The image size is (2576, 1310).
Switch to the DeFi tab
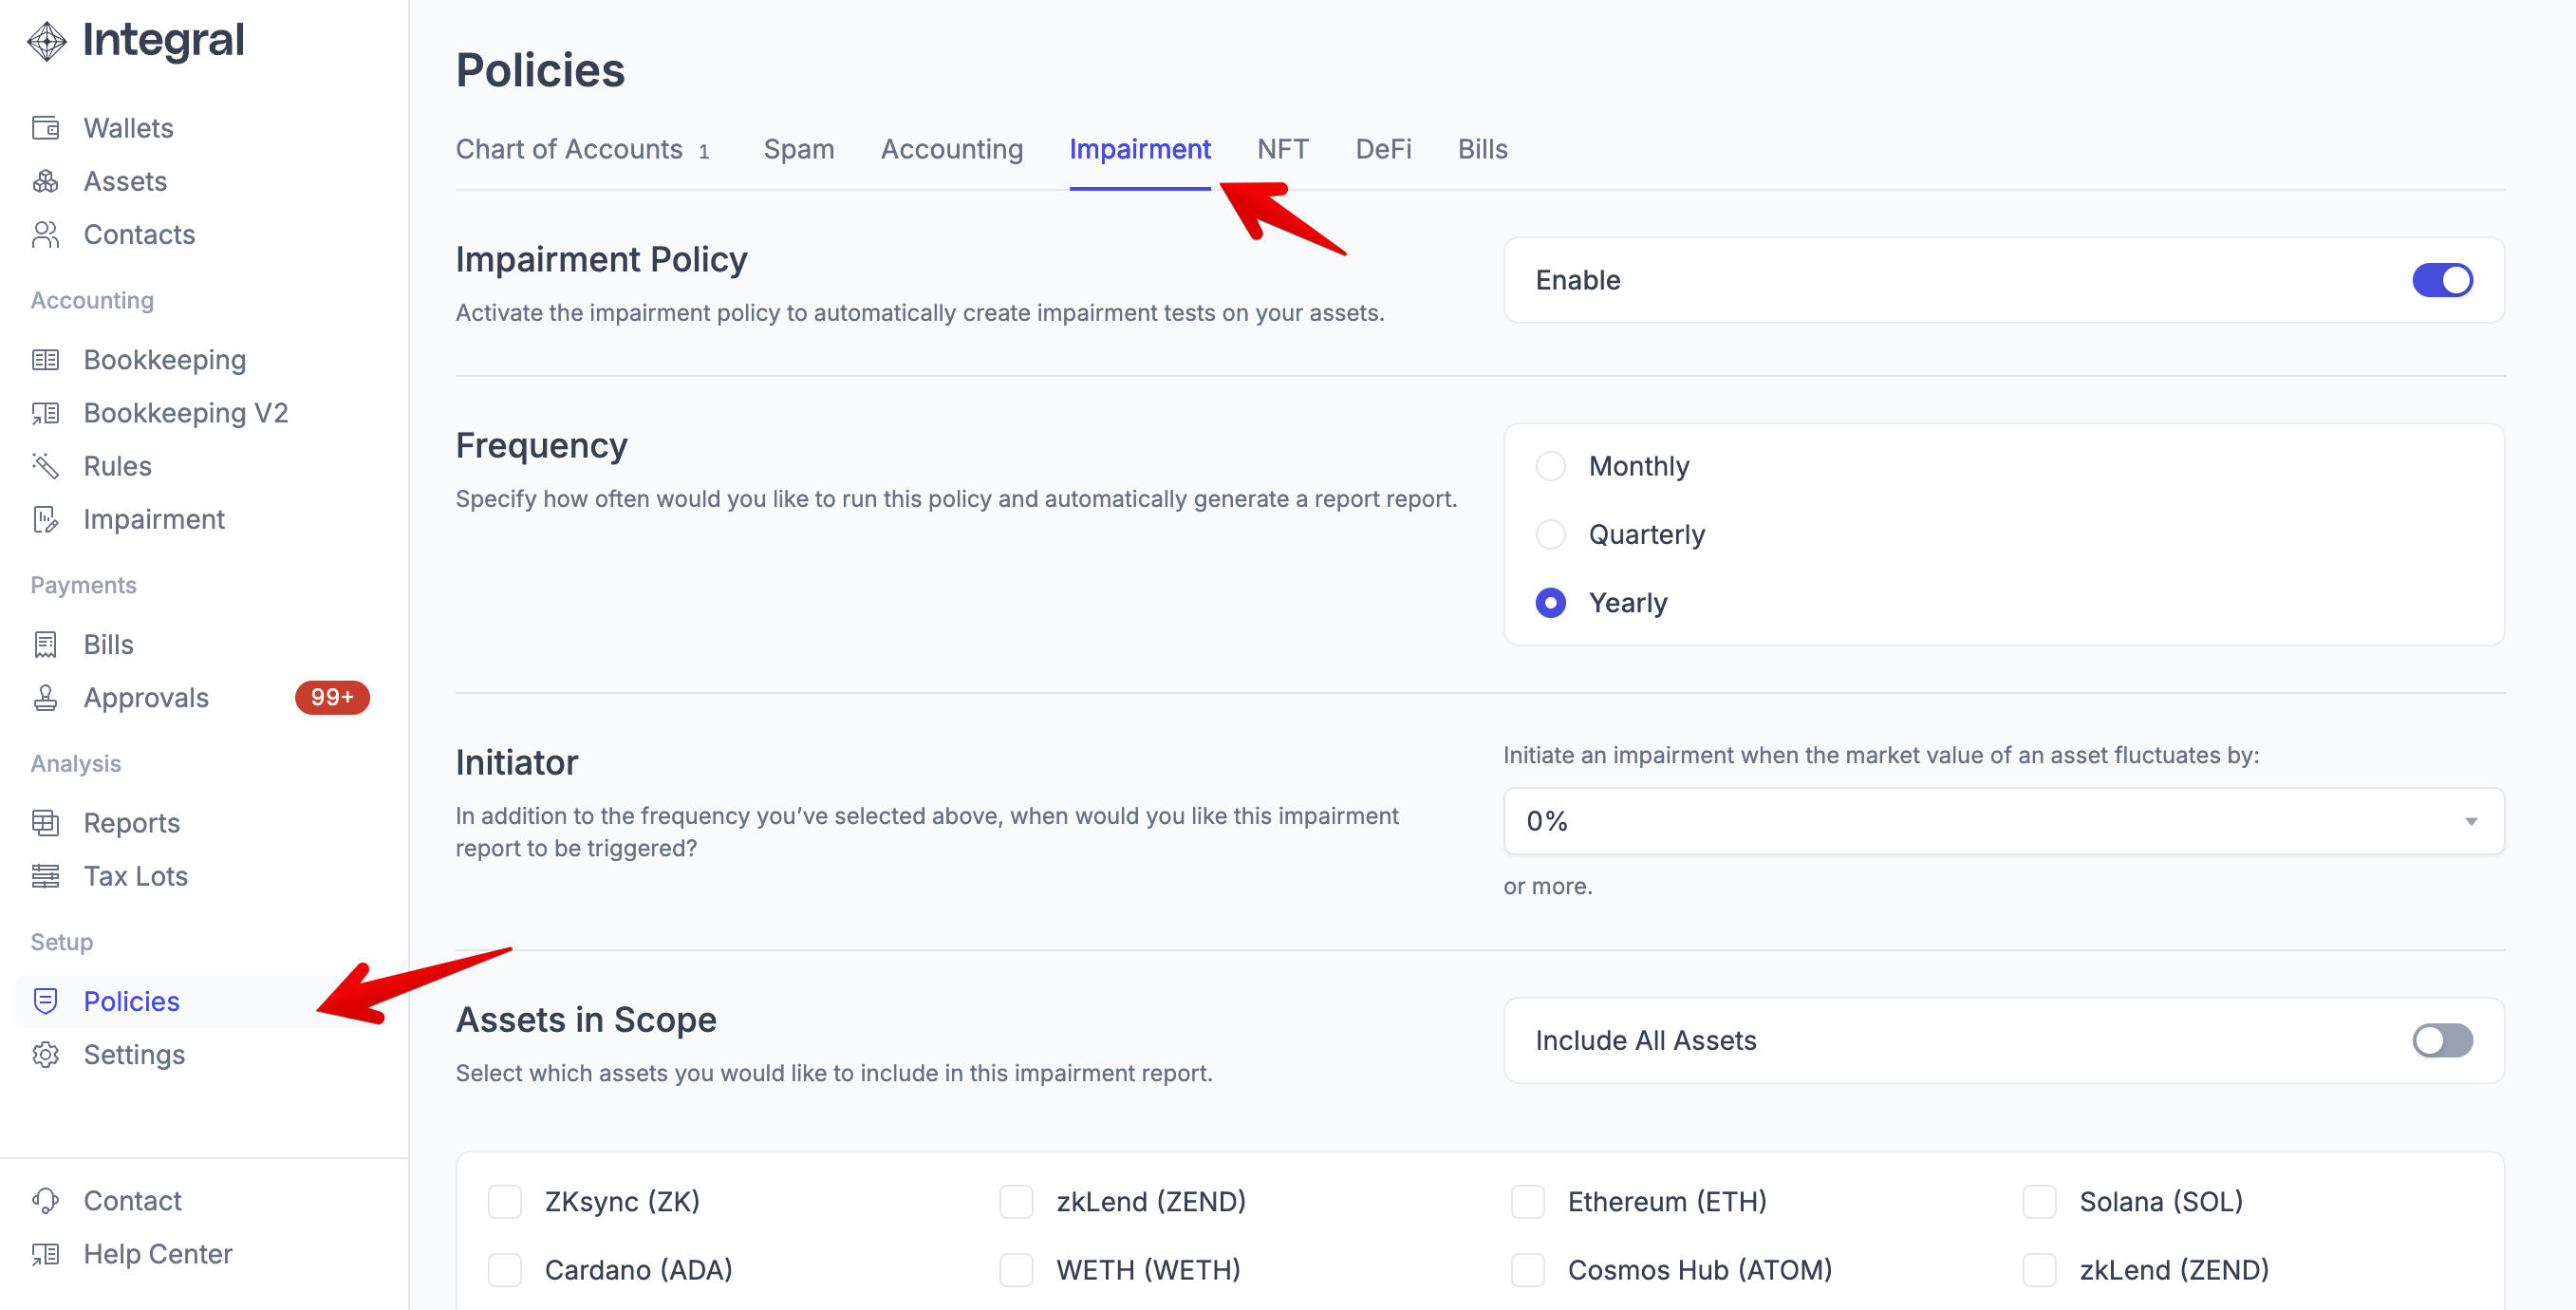1382,149
